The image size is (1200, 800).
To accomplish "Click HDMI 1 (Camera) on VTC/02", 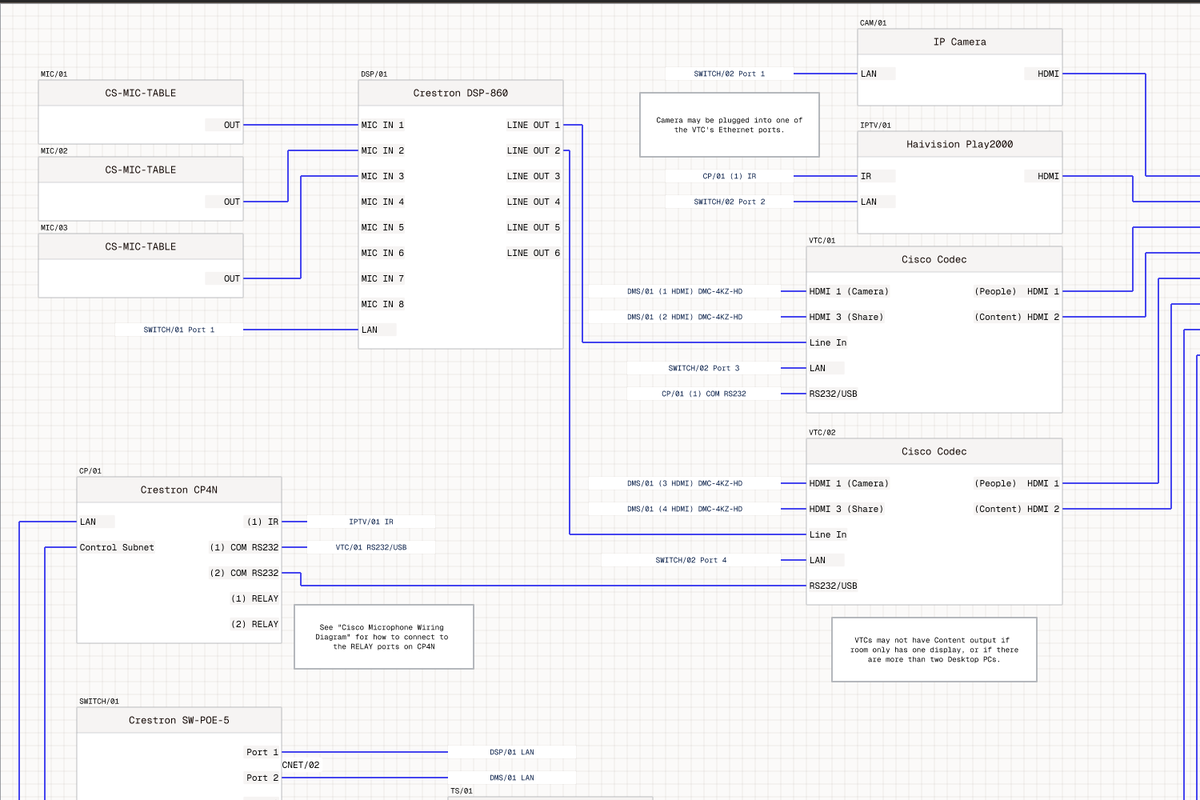I will click(849, 484).
